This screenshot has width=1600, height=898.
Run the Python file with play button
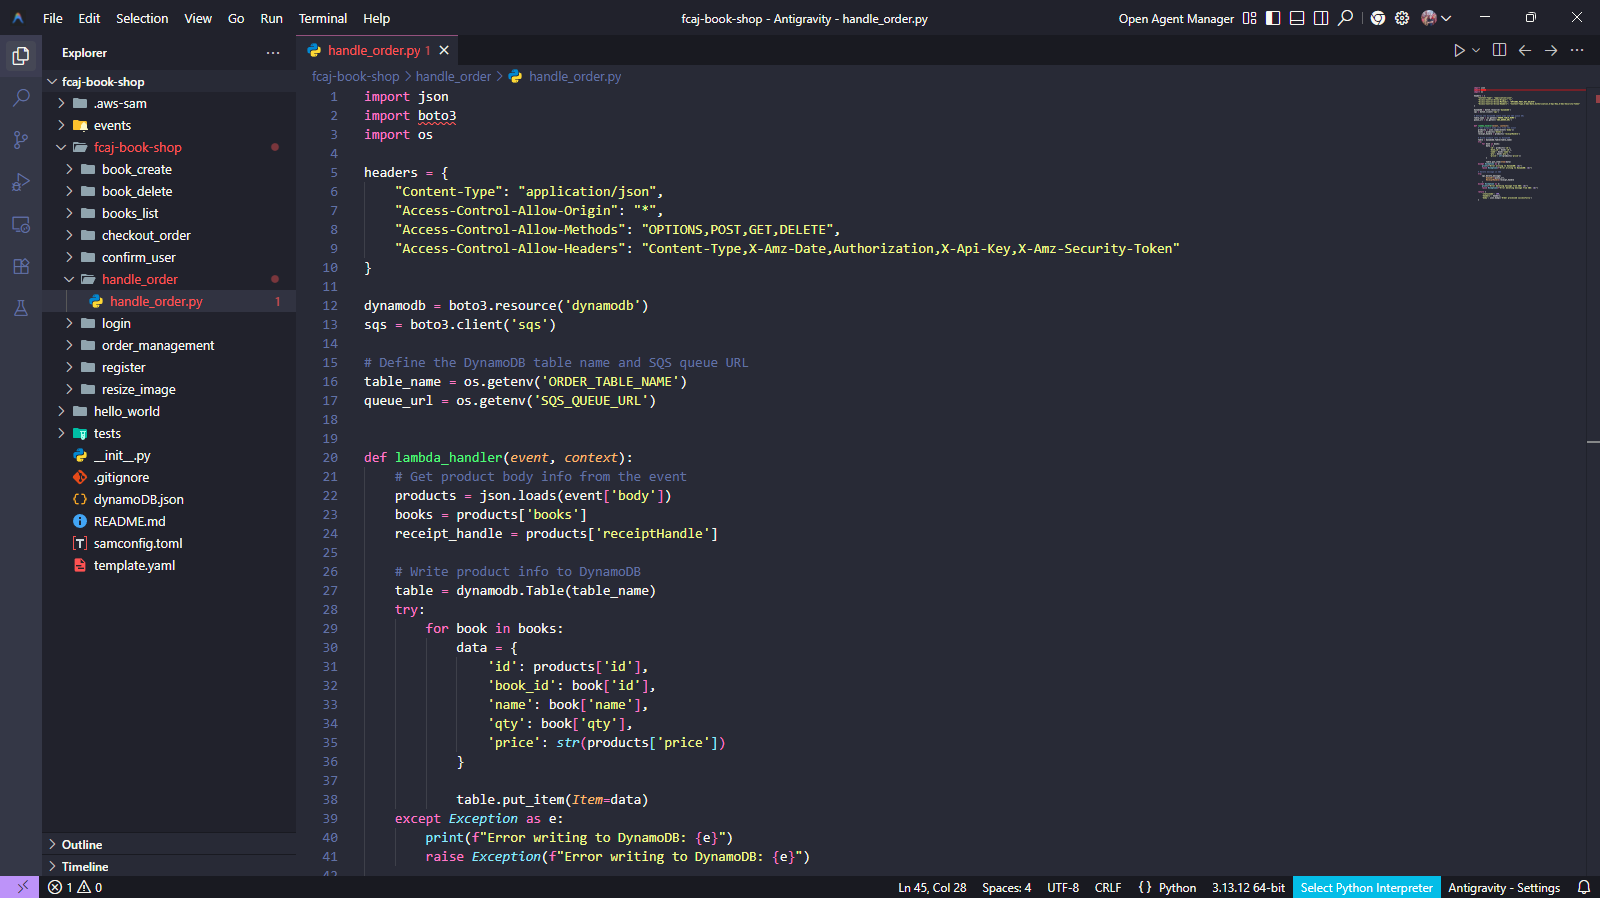coord(1459,50)
